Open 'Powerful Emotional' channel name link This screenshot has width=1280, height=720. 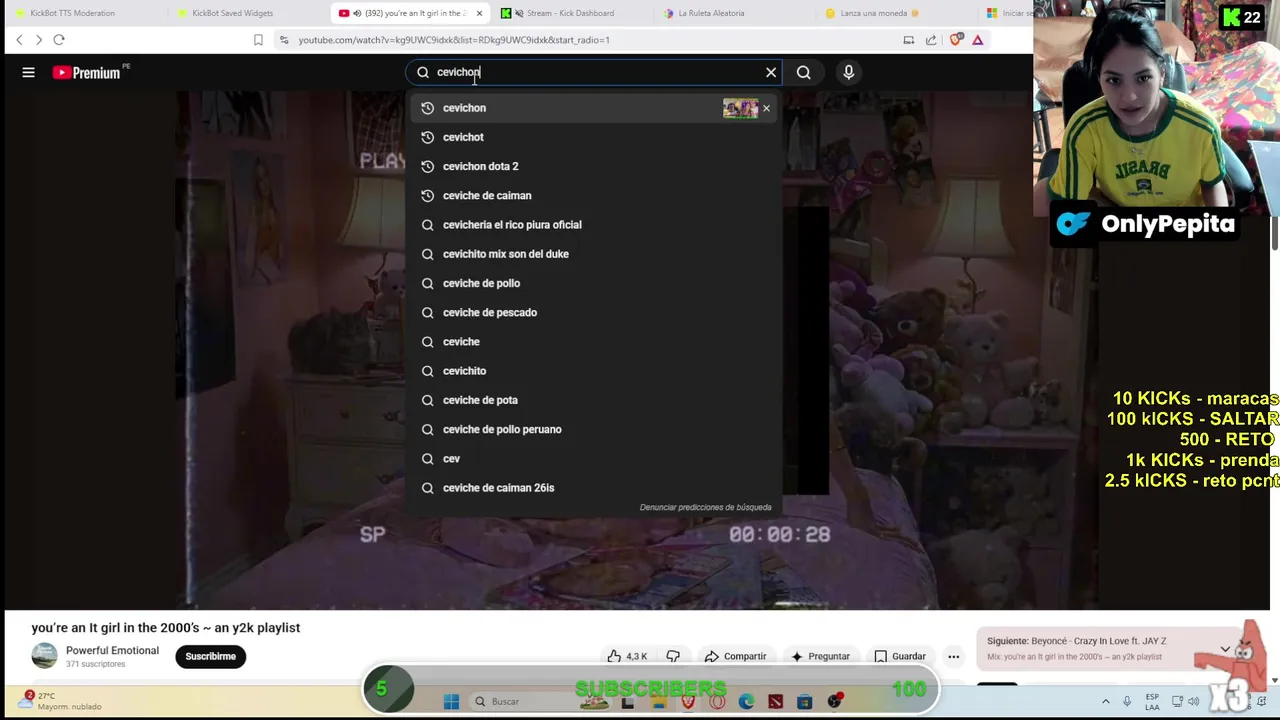coord(112,650)
